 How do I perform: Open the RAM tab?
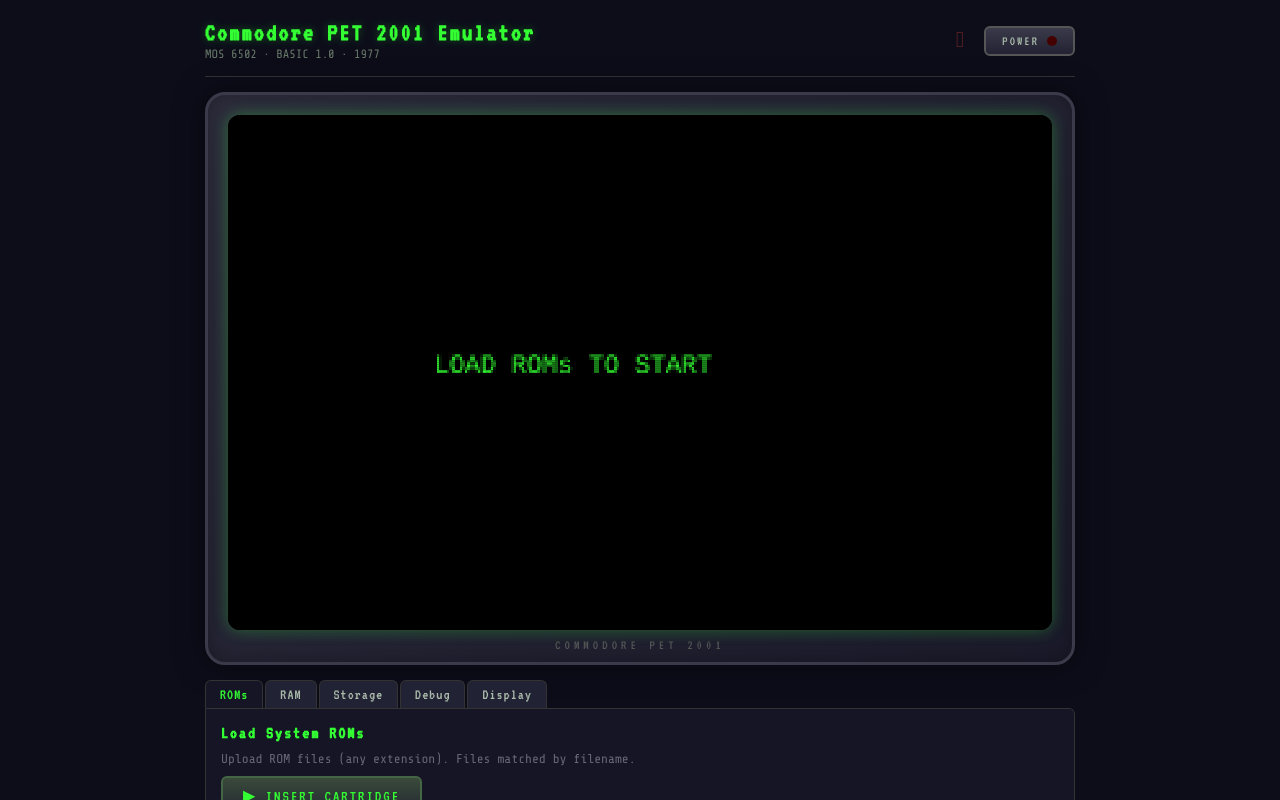[x=291, y=695]
